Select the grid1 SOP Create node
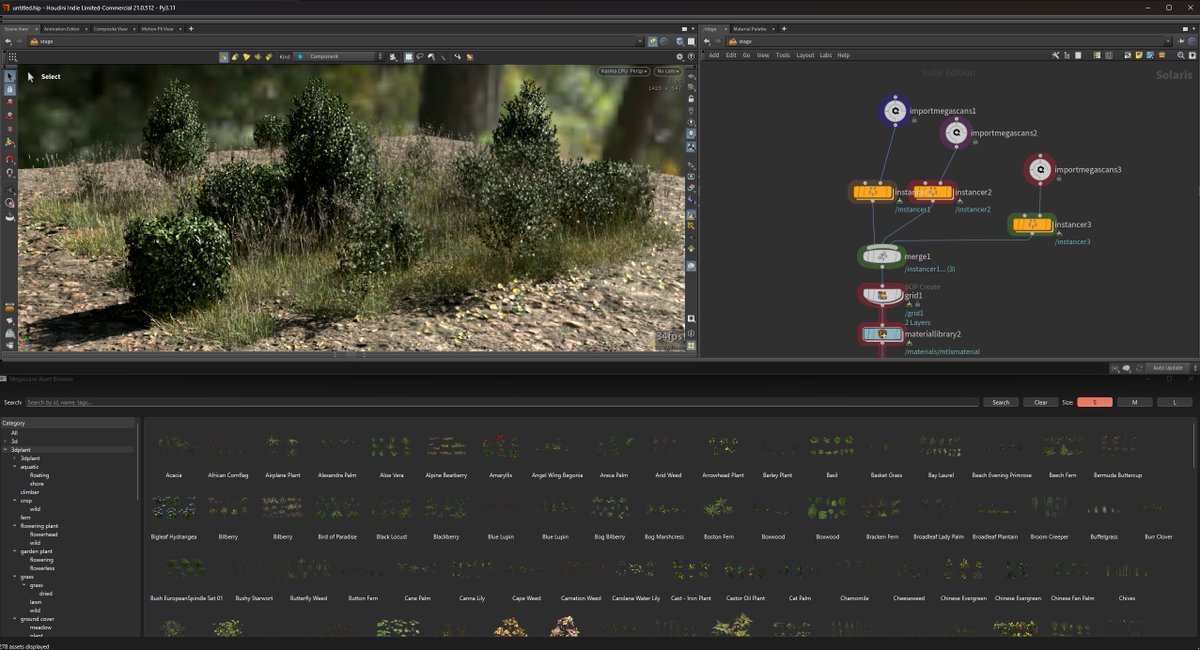 (x=881, y=295)
